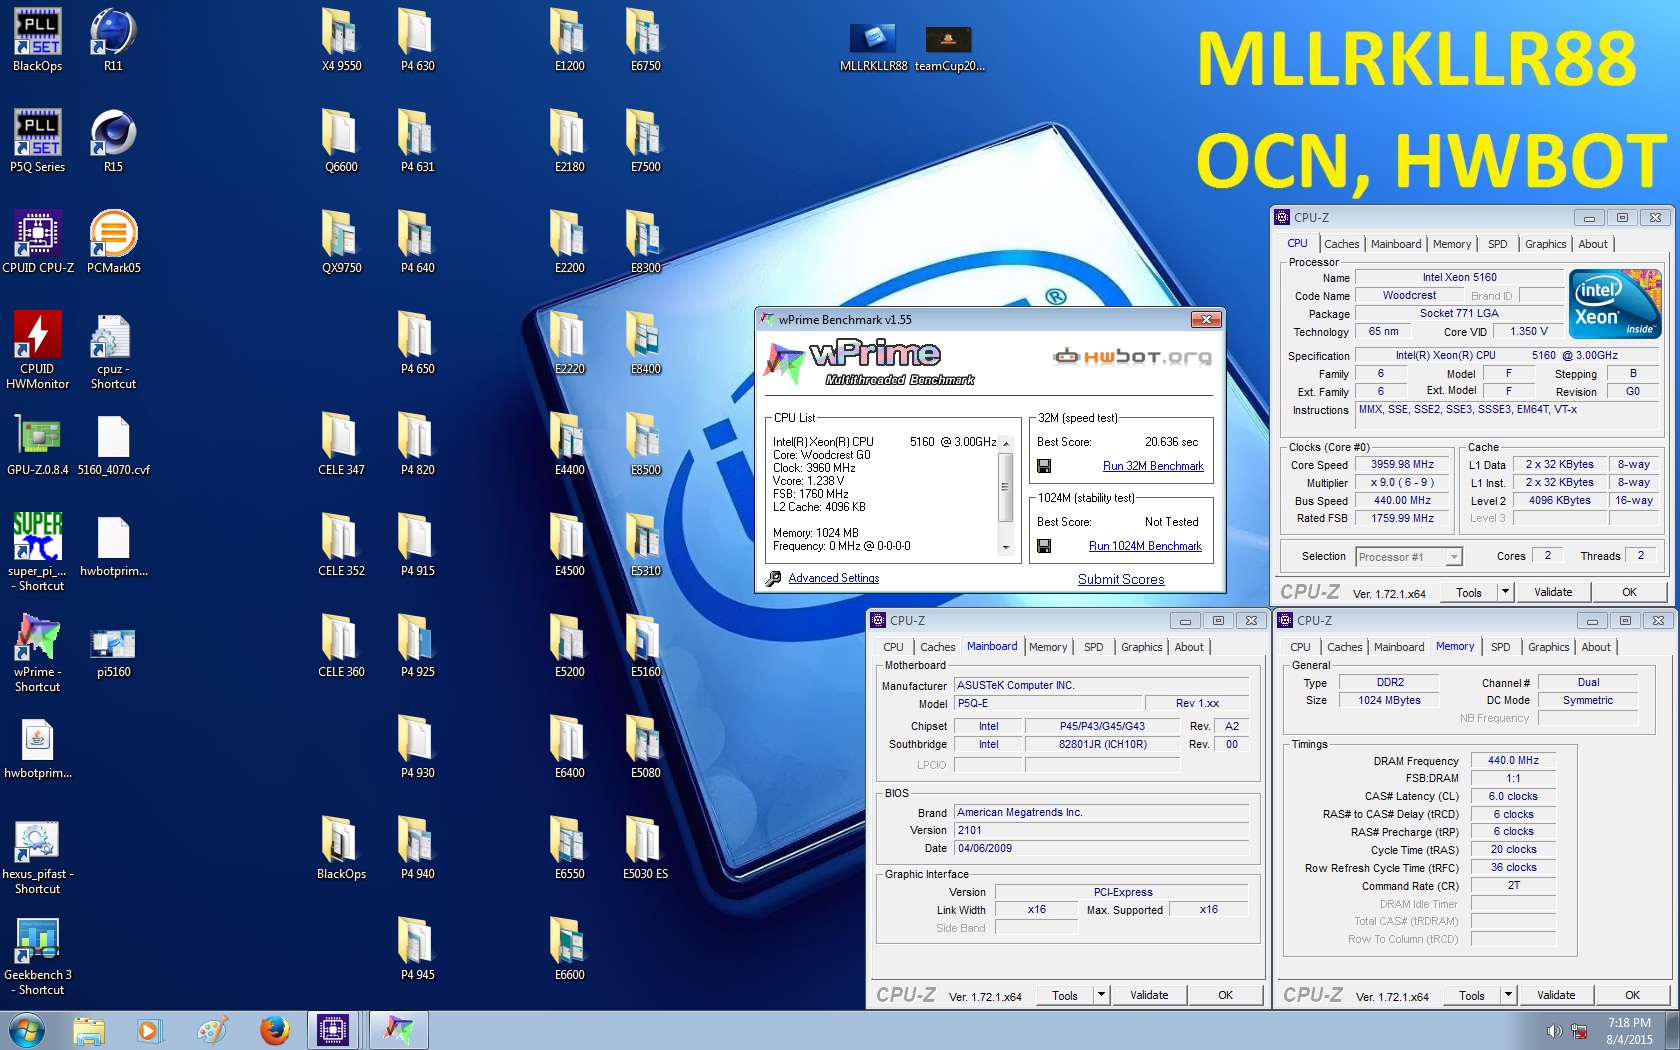Click the HWBOT.org logo in wPrime
The height and width of the screenshot is (1050, 1680).
[x=1132, y=357]
